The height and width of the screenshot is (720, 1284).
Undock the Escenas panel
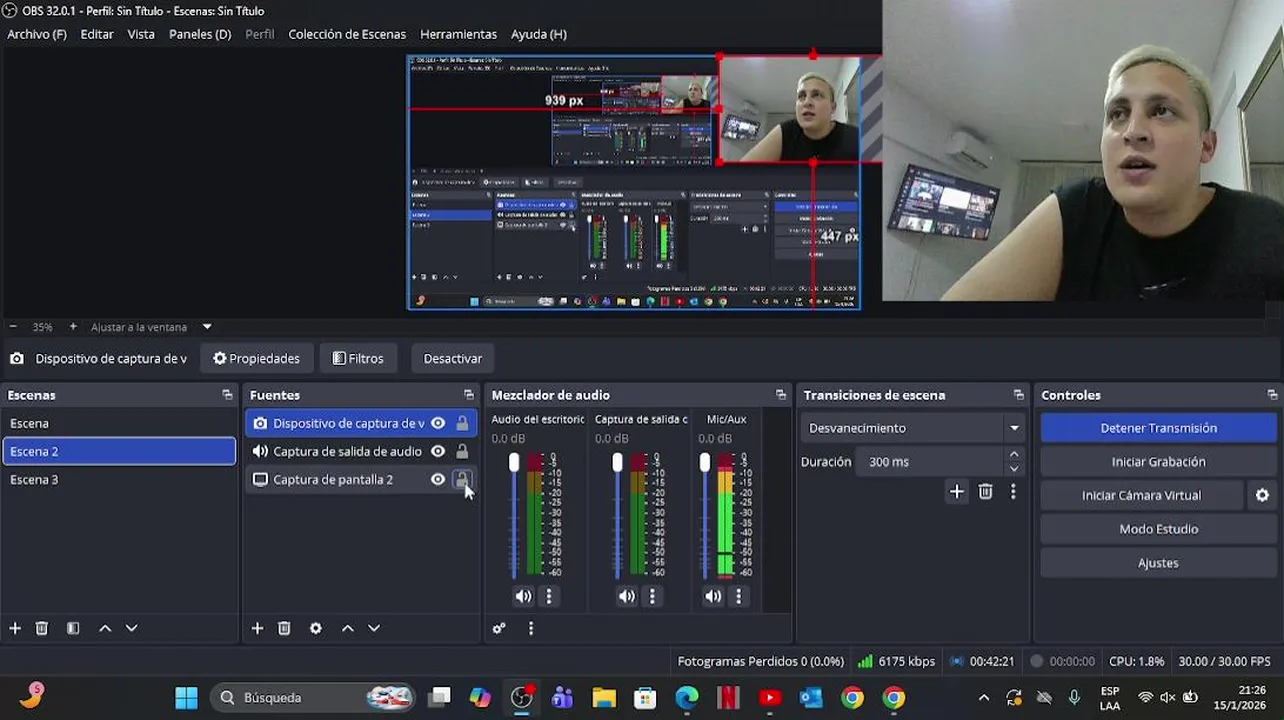point(227,395)
